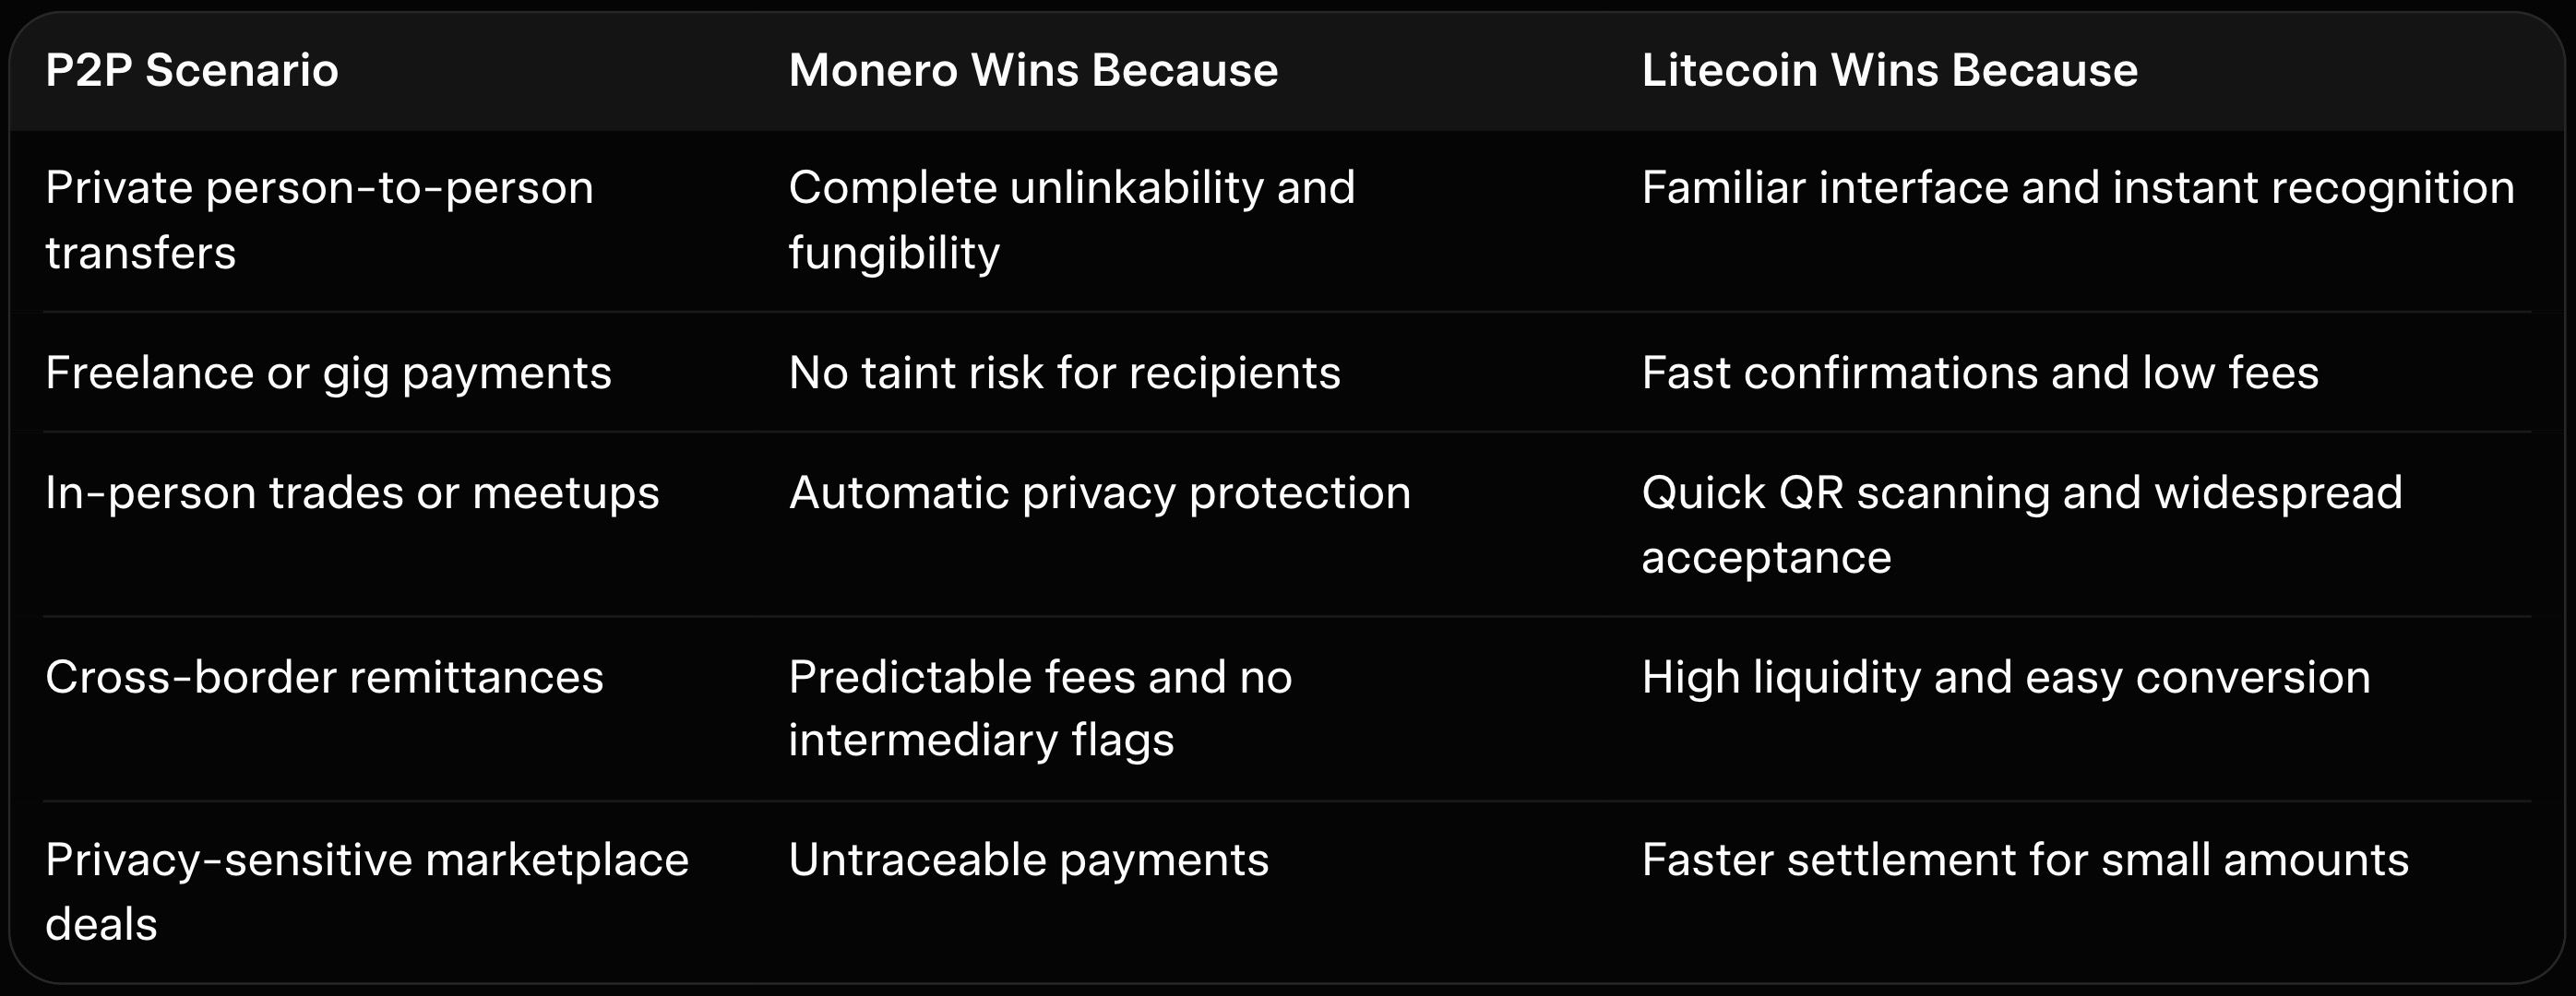Click the Litecoin Wins Because header
Viewport: 2576px width, 996px height.
pyautogui.click(x=1889, y=71)
